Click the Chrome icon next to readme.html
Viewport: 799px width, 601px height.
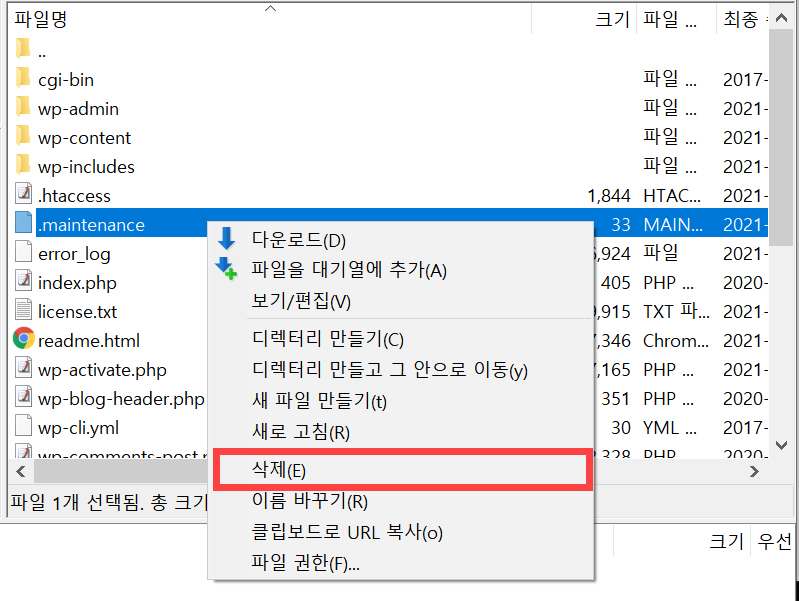click(x=23, y=338)
